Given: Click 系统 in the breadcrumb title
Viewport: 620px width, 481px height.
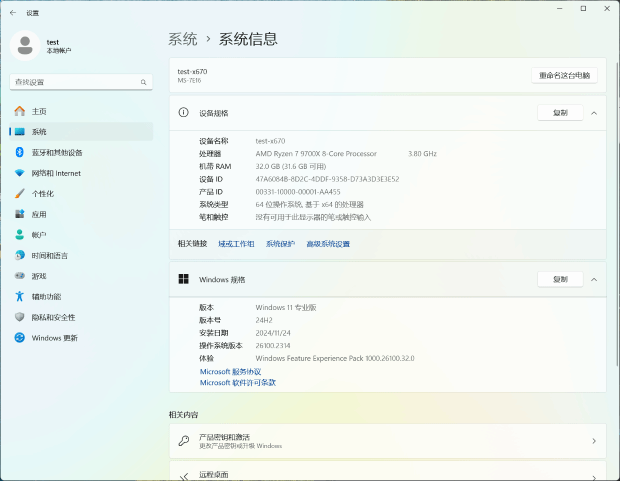Looking at the screenshot, I should (183, 39).
